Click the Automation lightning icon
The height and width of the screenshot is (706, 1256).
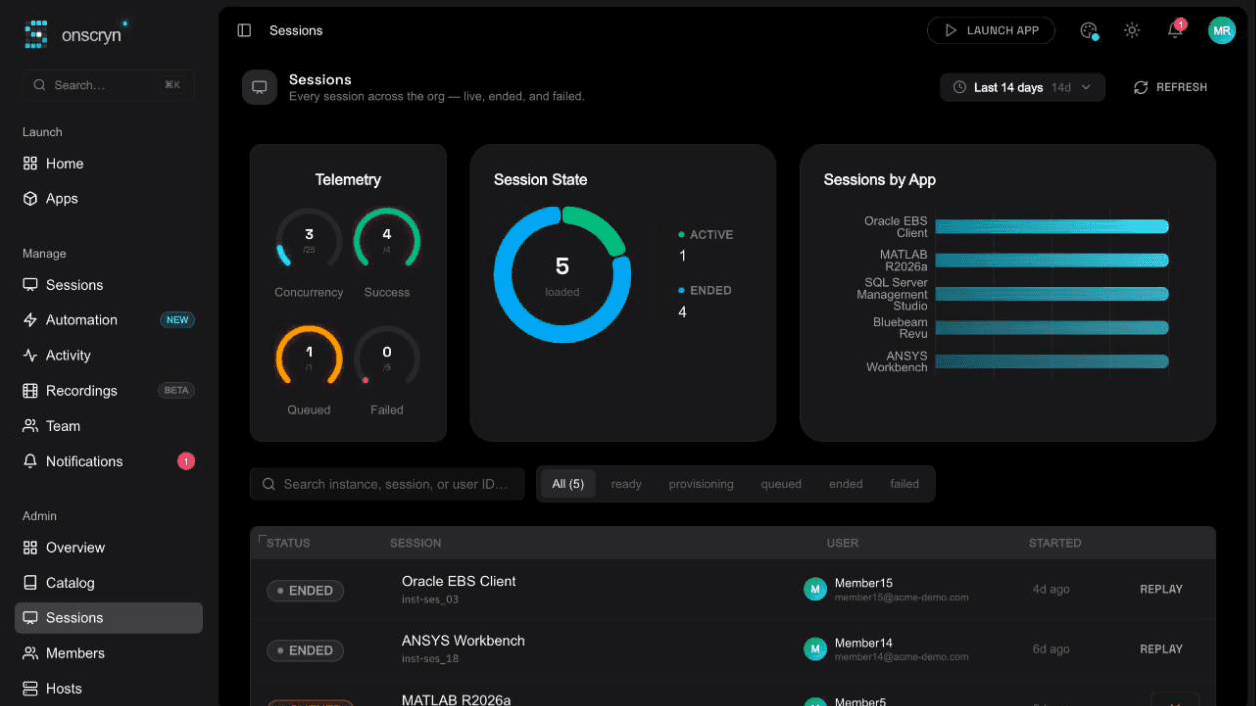(30, 320)
